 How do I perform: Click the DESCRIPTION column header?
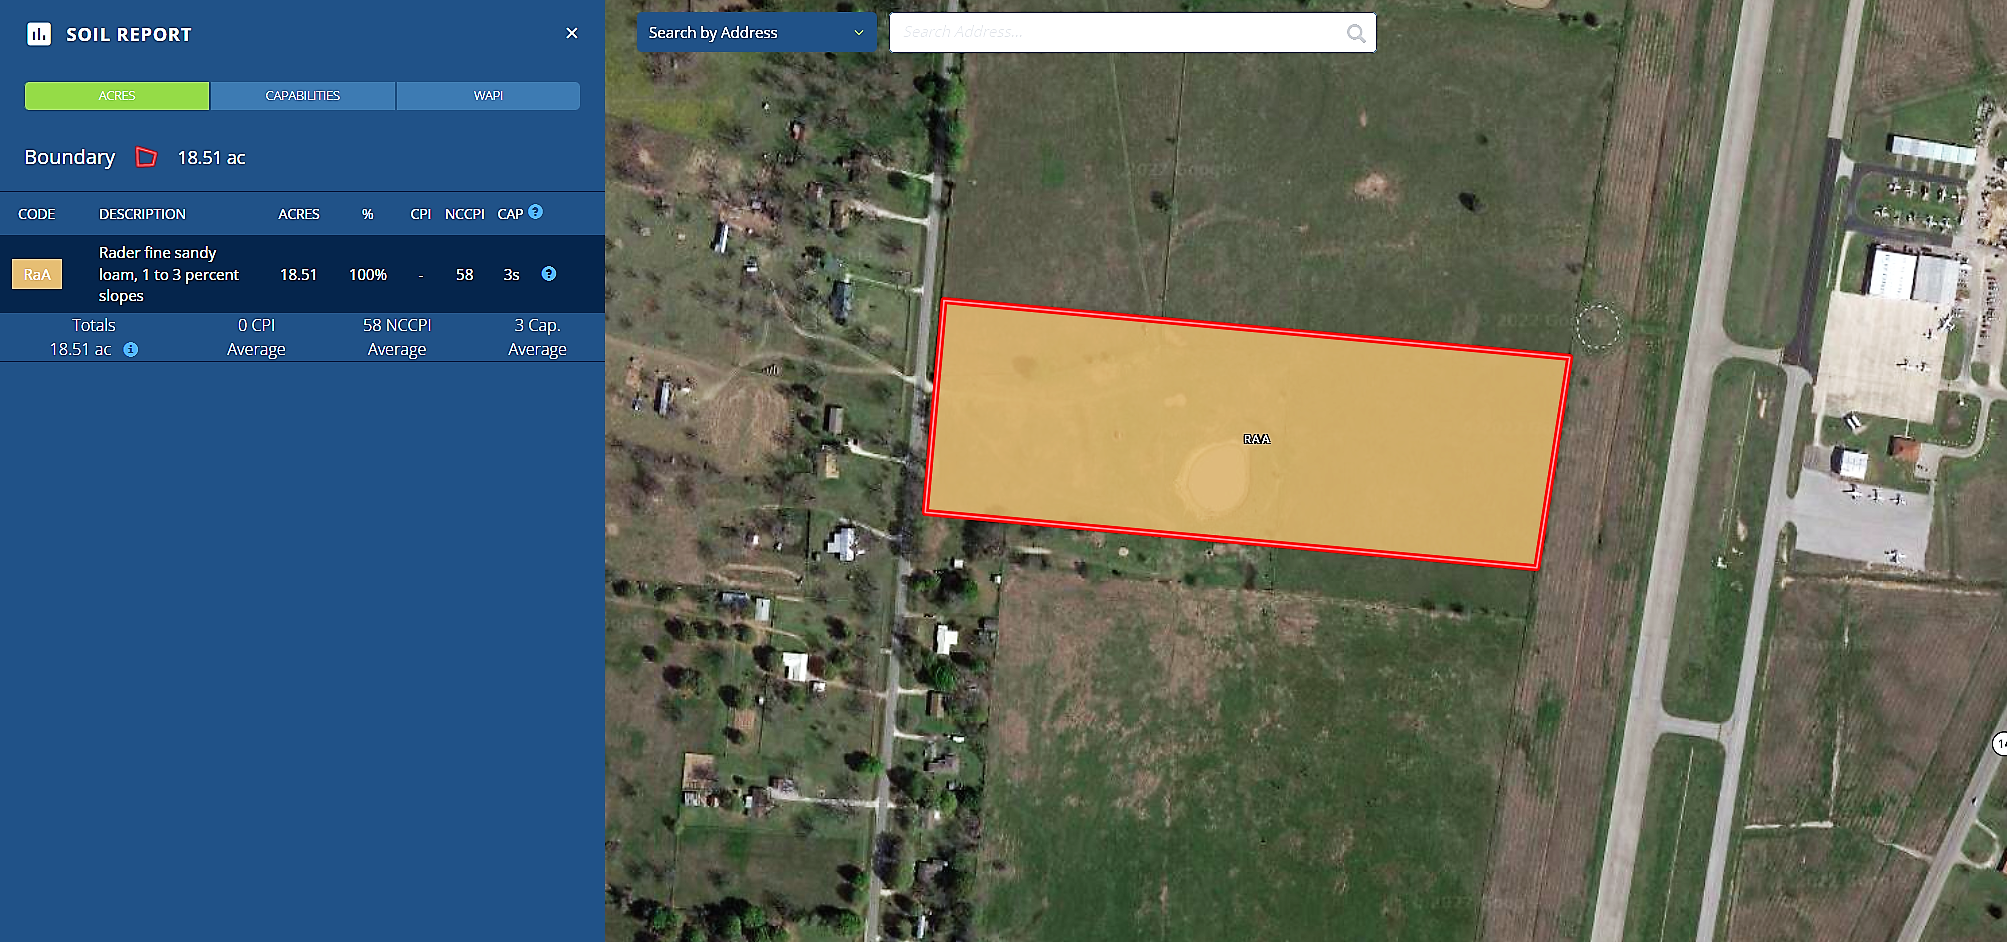142,214
